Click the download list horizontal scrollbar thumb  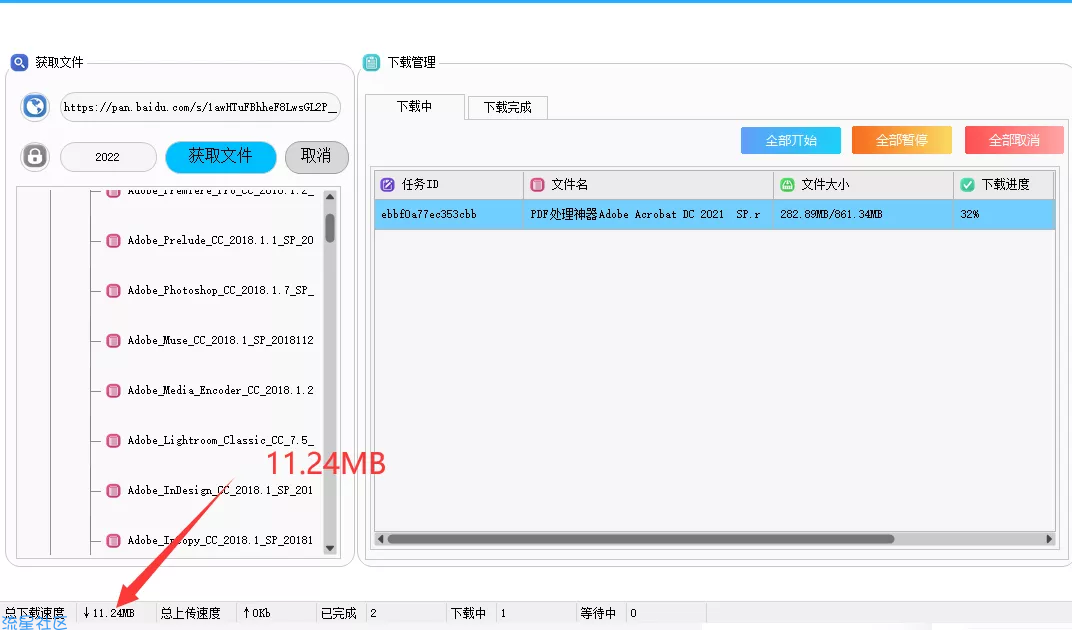(641, 539)
